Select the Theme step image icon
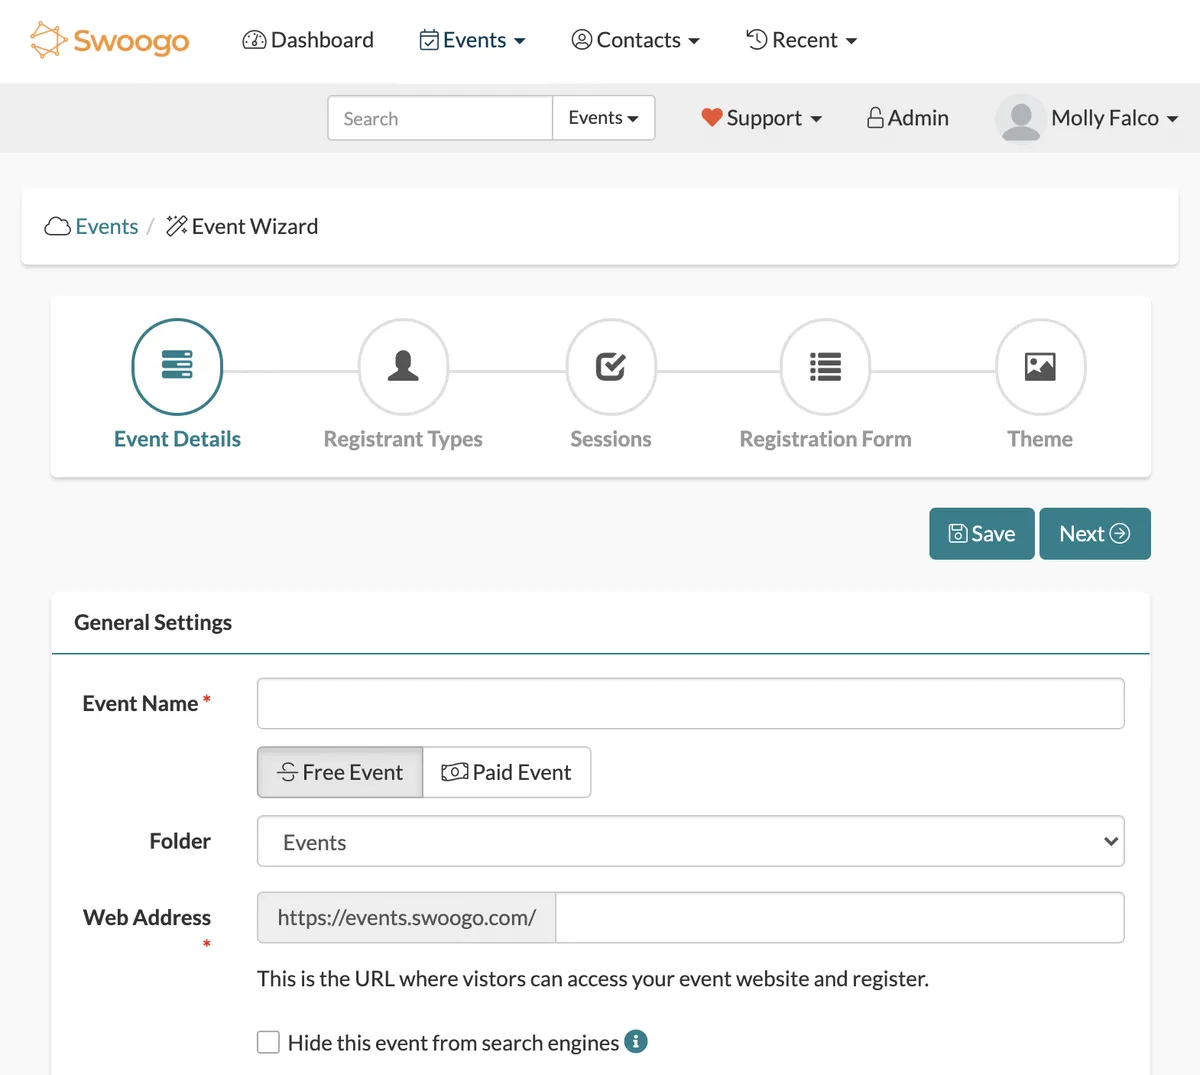Screen dimensions: 1200x1075 1040,366
